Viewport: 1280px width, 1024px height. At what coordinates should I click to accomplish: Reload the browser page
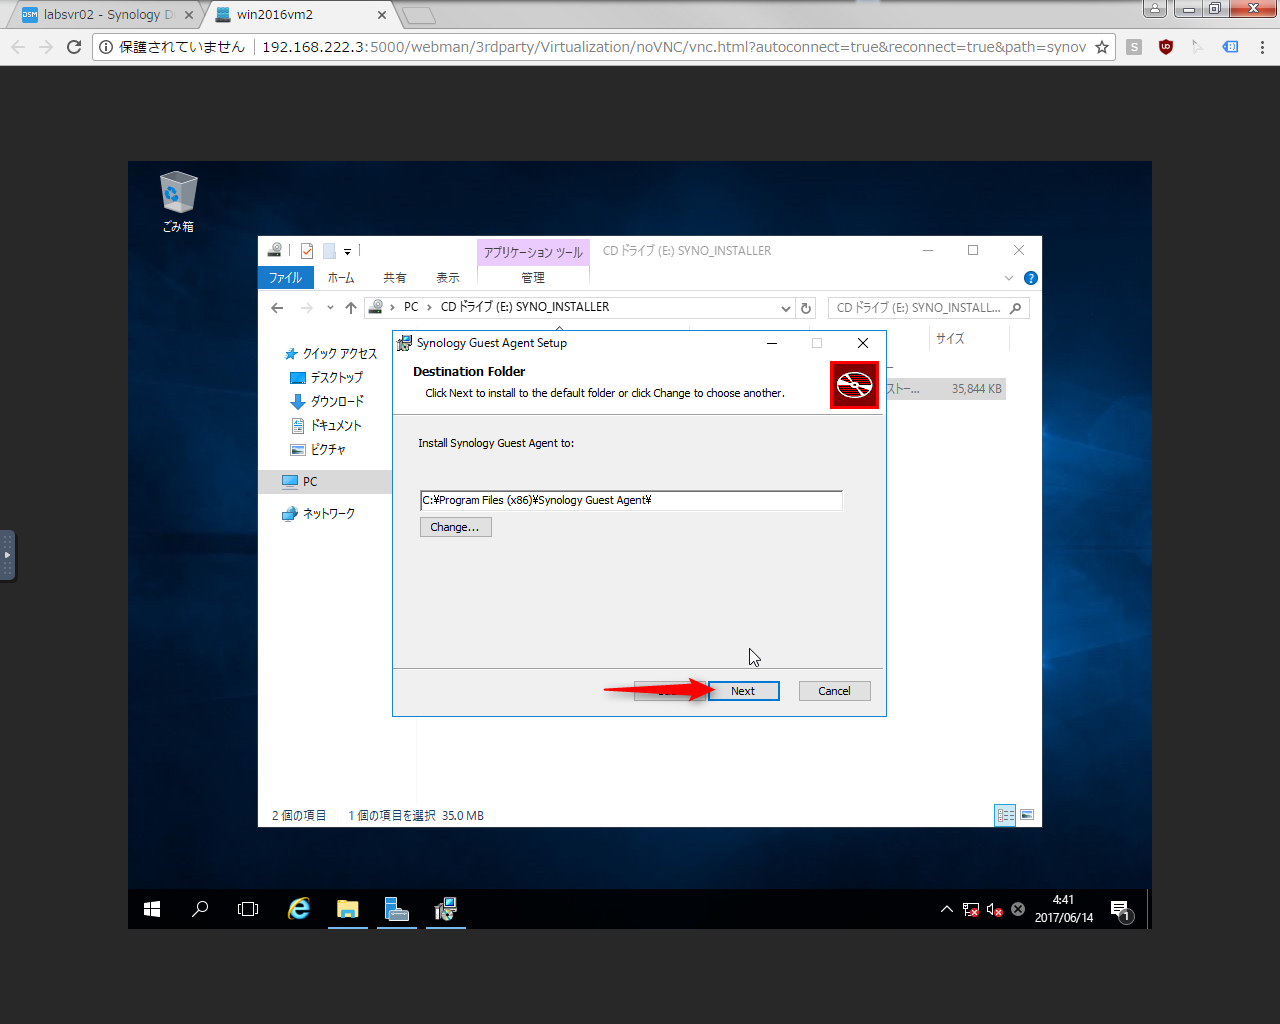(74, 47)
